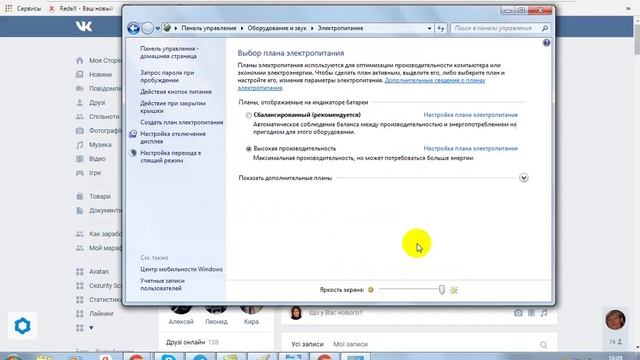This screenshot has height=360, width=640.
Task: Click 'Оборудование и звук' breadcrumb
Action: 277,28
